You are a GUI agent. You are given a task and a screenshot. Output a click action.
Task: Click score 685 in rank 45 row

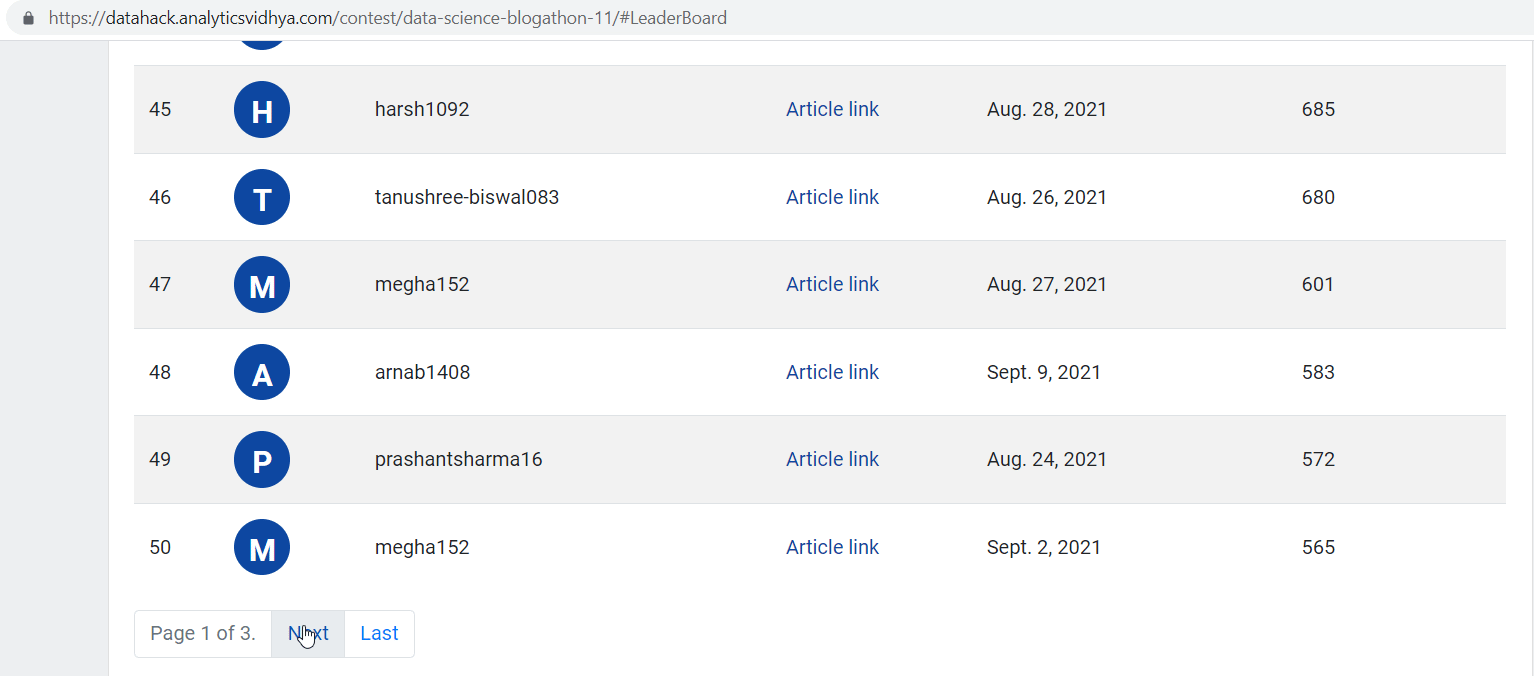point(1318,110)
